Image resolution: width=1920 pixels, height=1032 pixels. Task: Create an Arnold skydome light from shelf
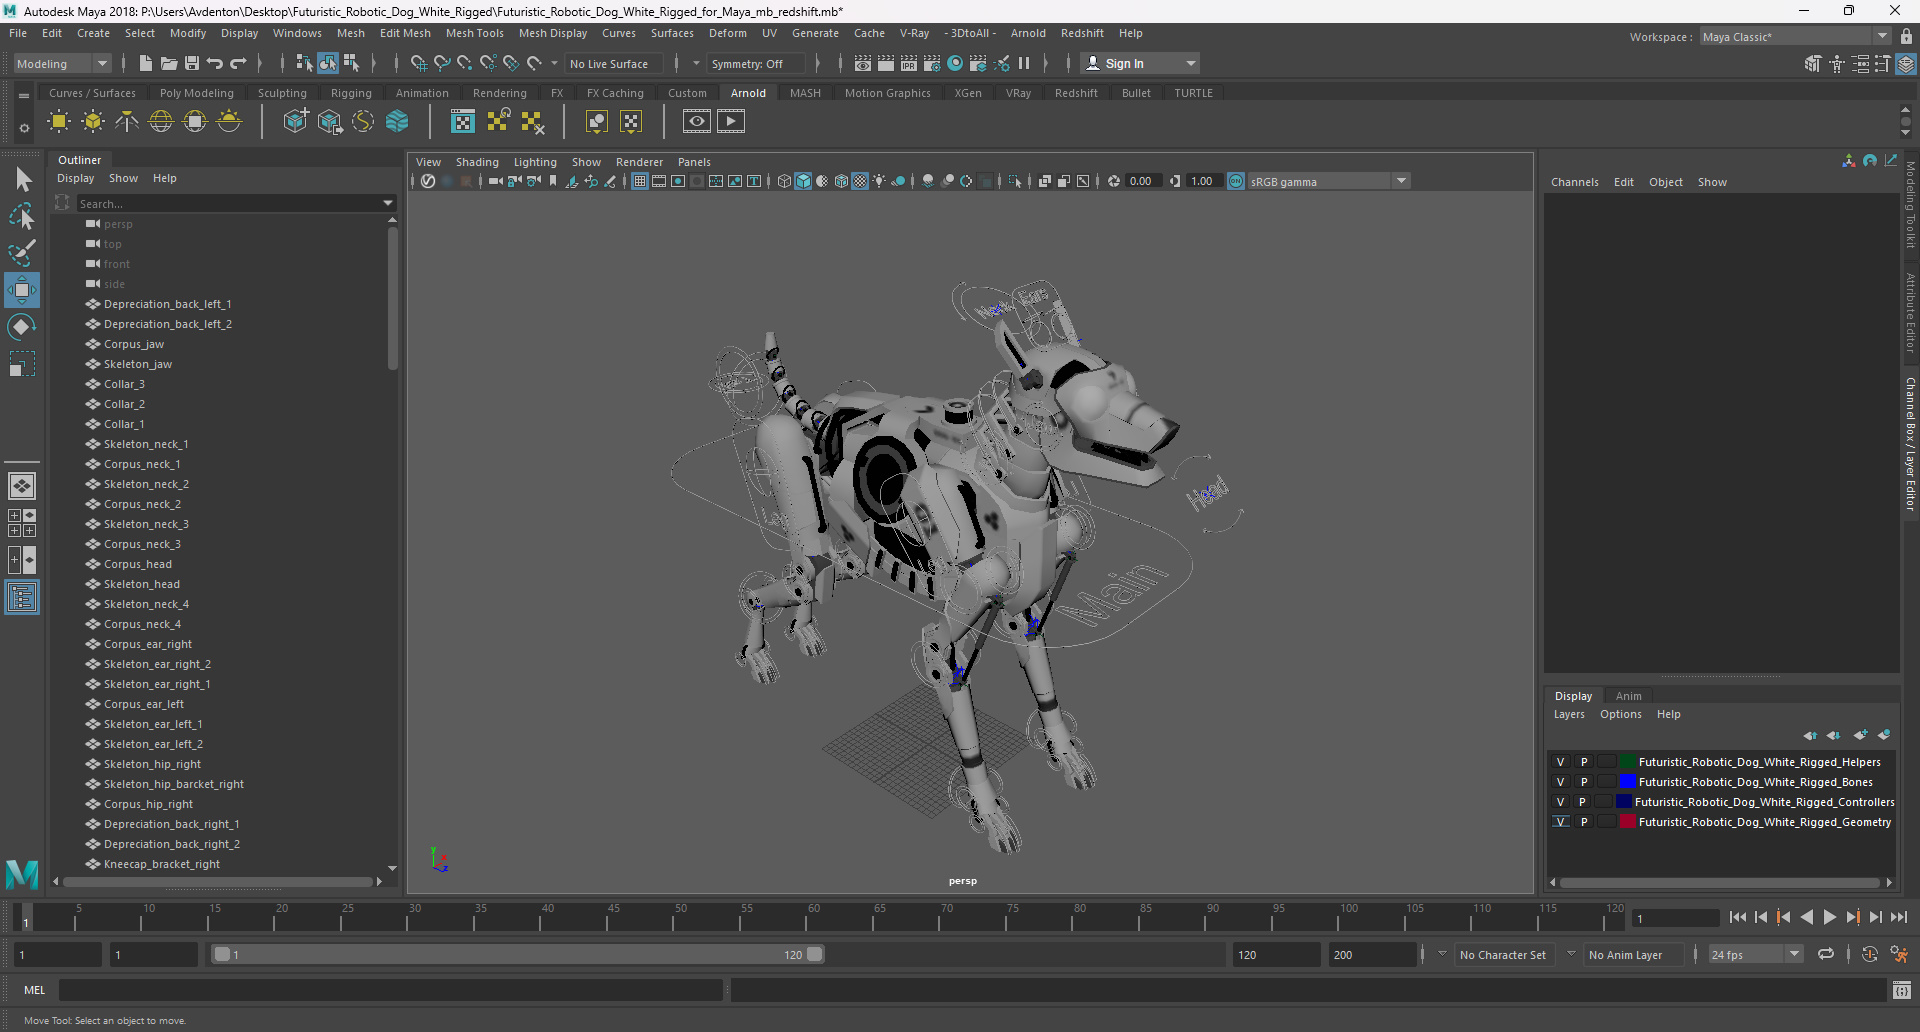click(161, 122)
